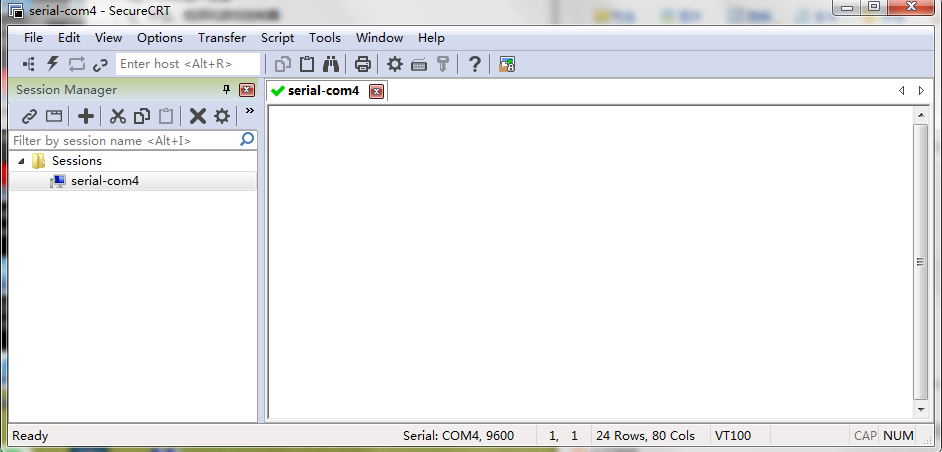The width and height of the screenshot is (942, 452).
Task: Click the main toolbar Paste clipboard icon
Action: [x=307, y=64]
